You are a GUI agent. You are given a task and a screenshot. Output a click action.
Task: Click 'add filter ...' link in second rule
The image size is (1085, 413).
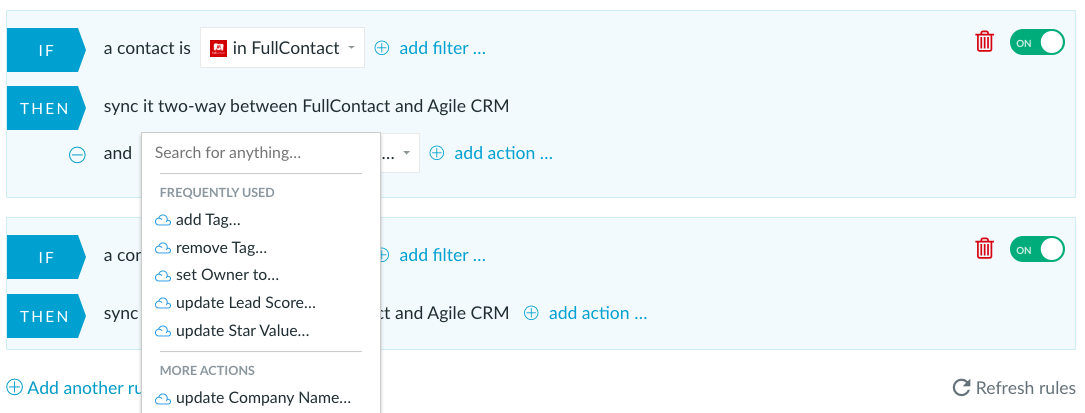[442, 255]
